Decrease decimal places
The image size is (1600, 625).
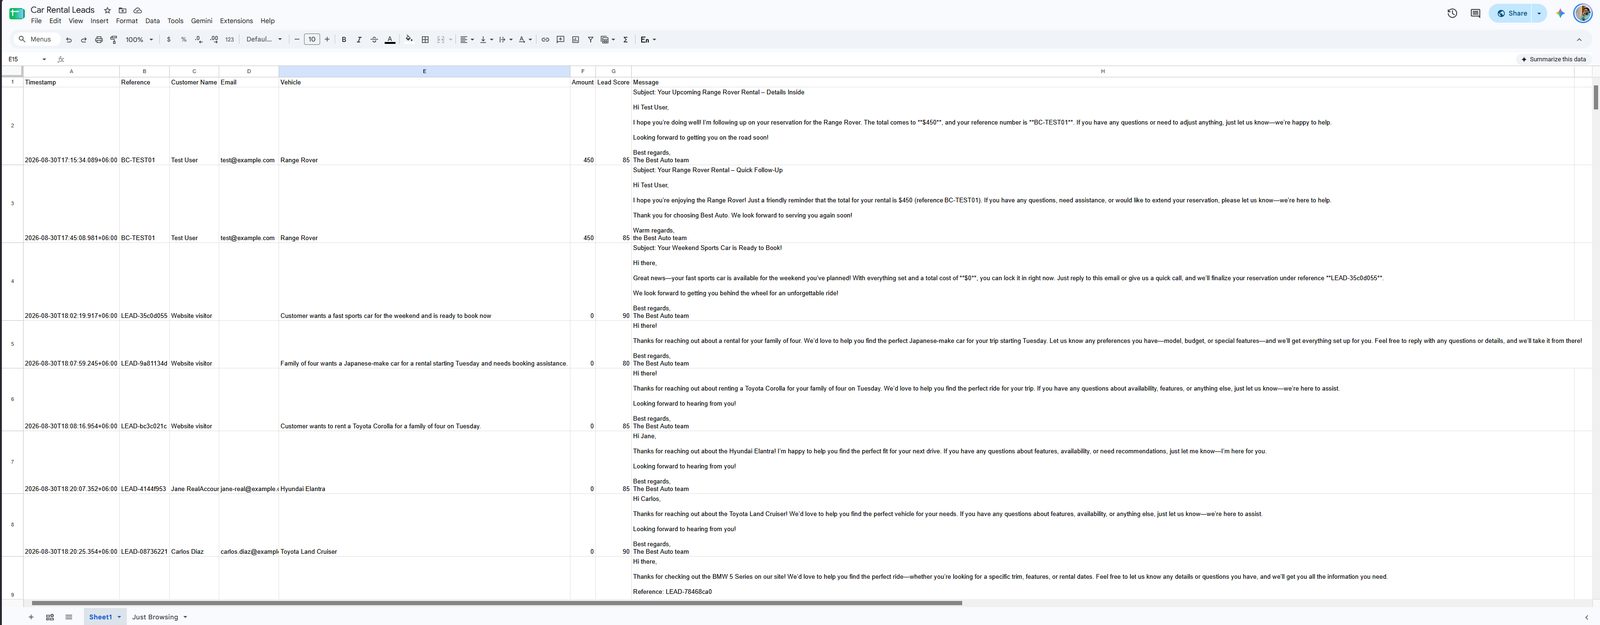[198, 40]
